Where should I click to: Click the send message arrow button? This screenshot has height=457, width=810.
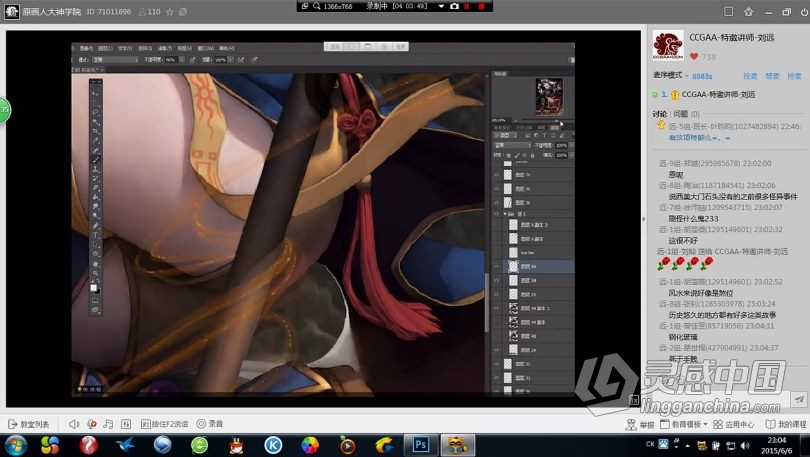pos(799,399)
